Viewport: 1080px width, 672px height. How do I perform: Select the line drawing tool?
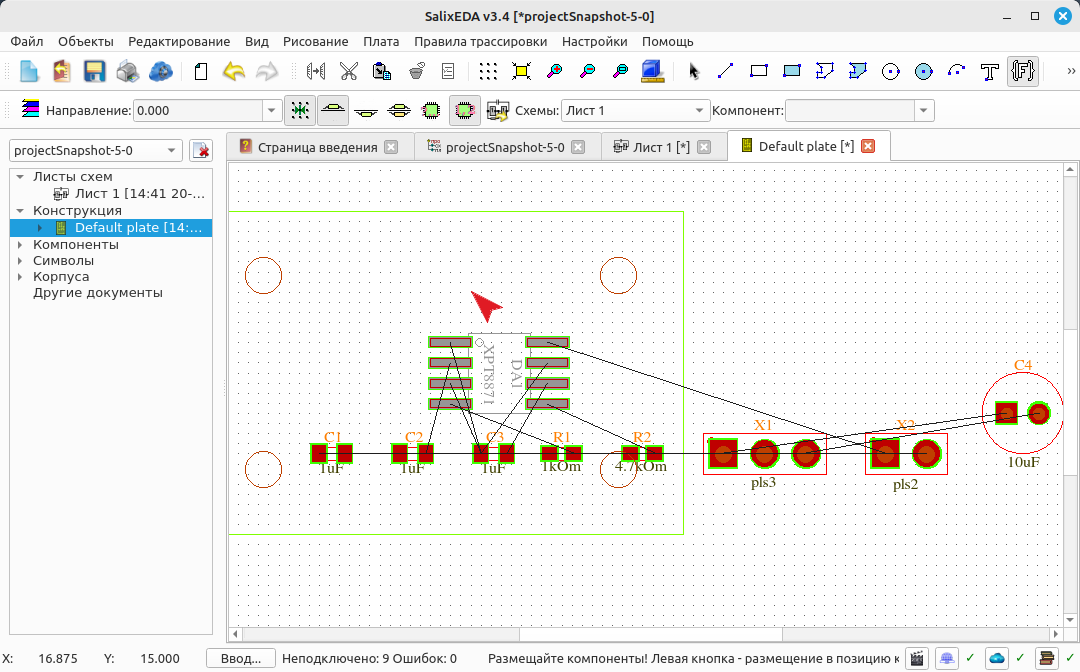point(725,71)
